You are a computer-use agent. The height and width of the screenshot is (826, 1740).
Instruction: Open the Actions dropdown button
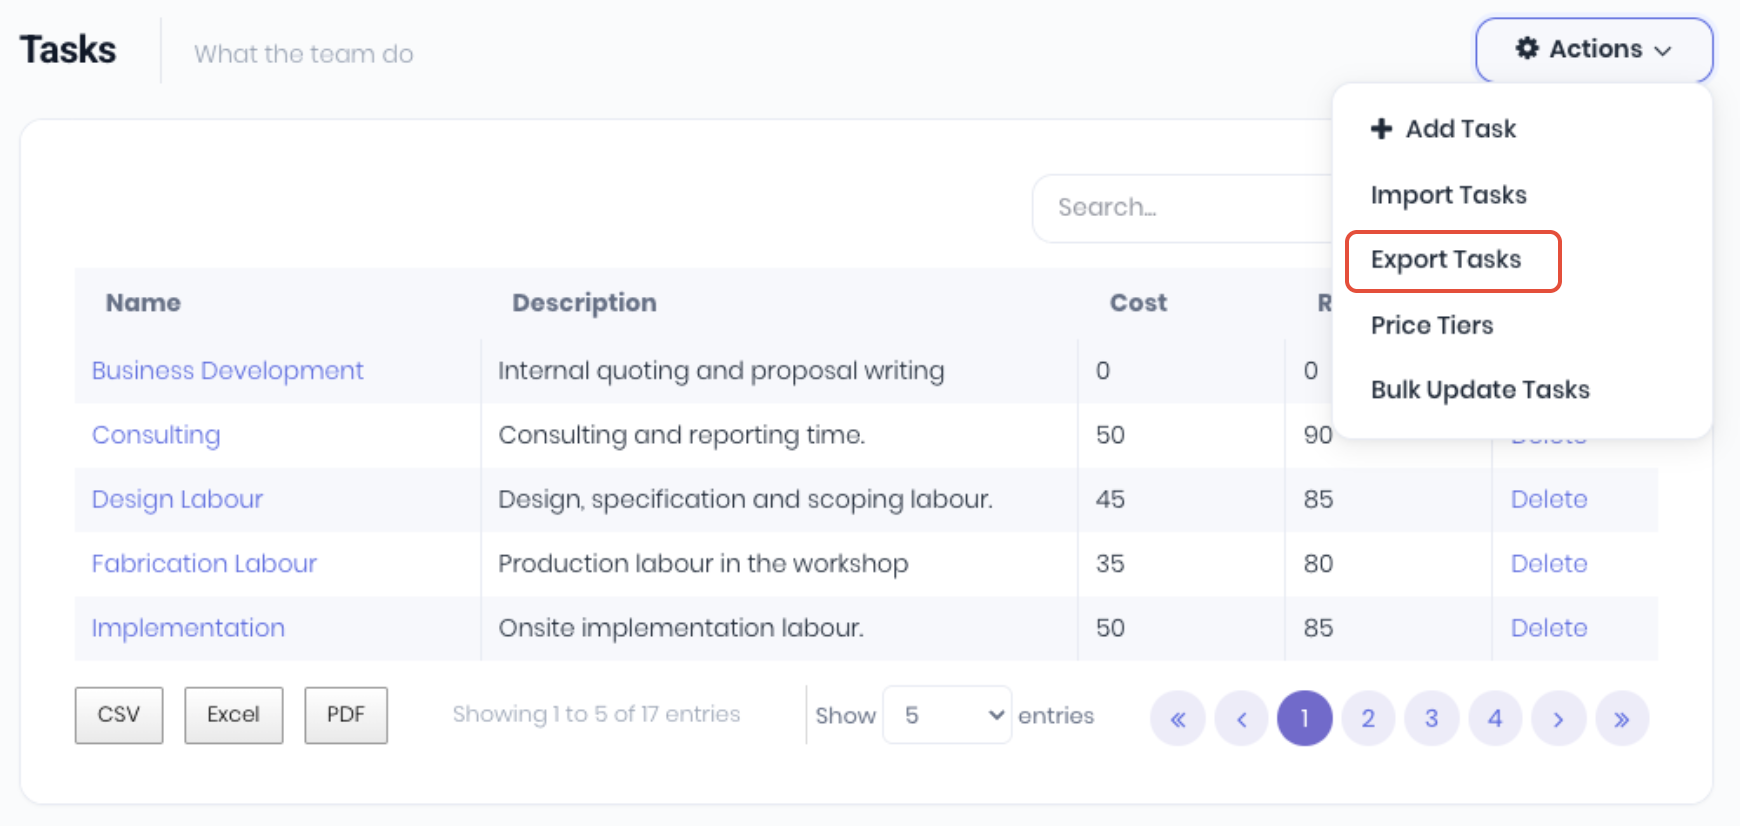(x=1593, y=50)
